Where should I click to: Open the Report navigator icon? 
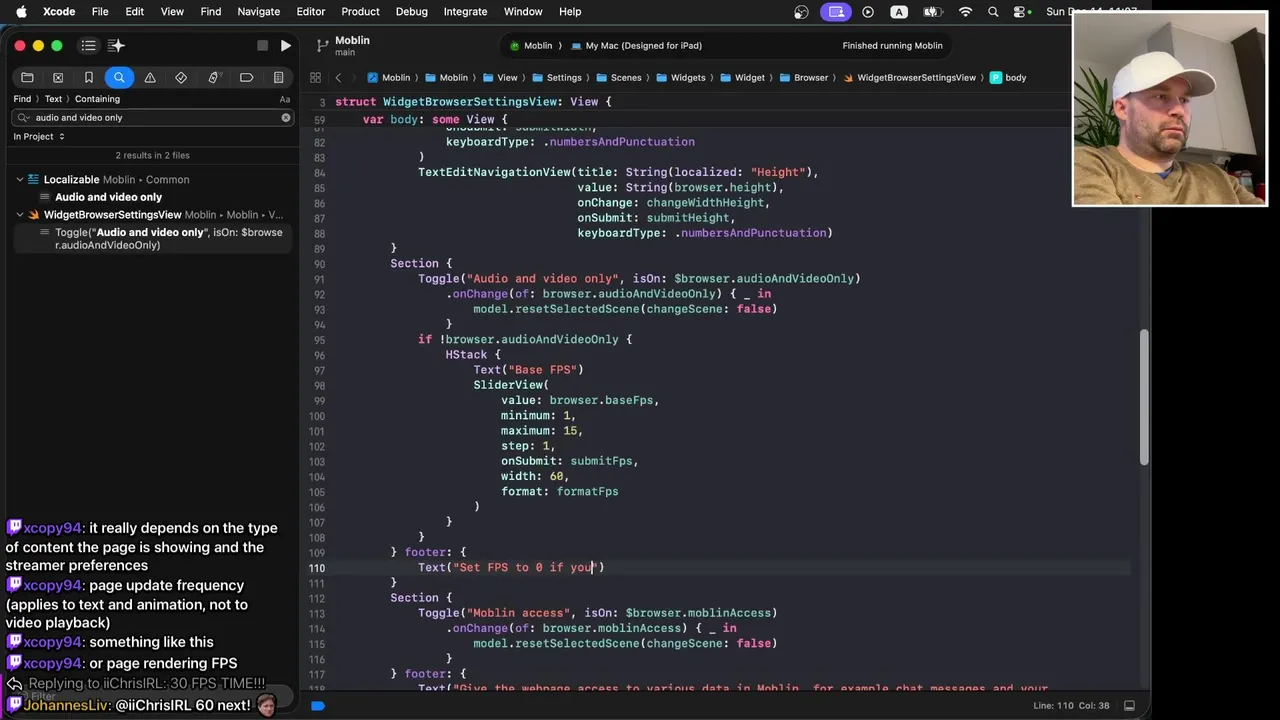tap(278, 77)
